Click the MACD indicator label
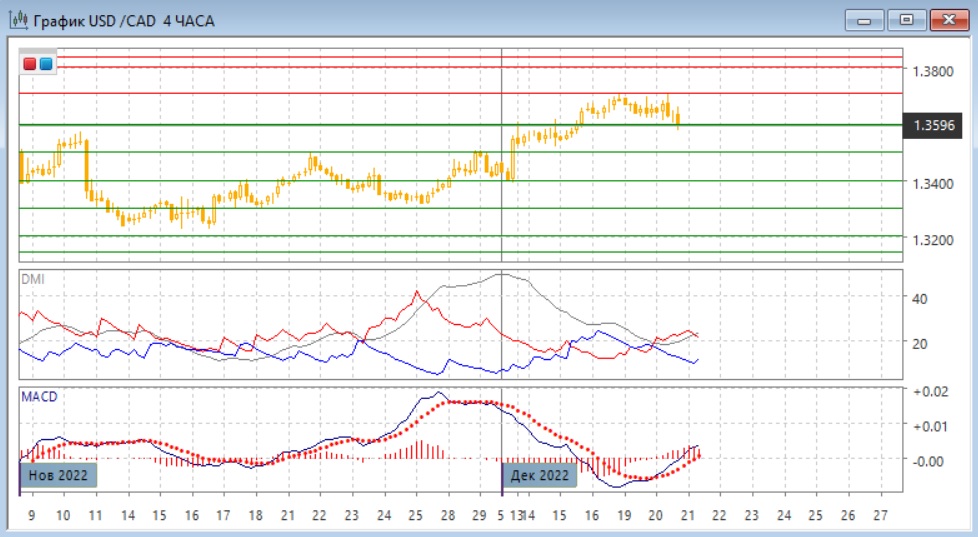Screen dimensions: 978x537 [x=39, y=396]
